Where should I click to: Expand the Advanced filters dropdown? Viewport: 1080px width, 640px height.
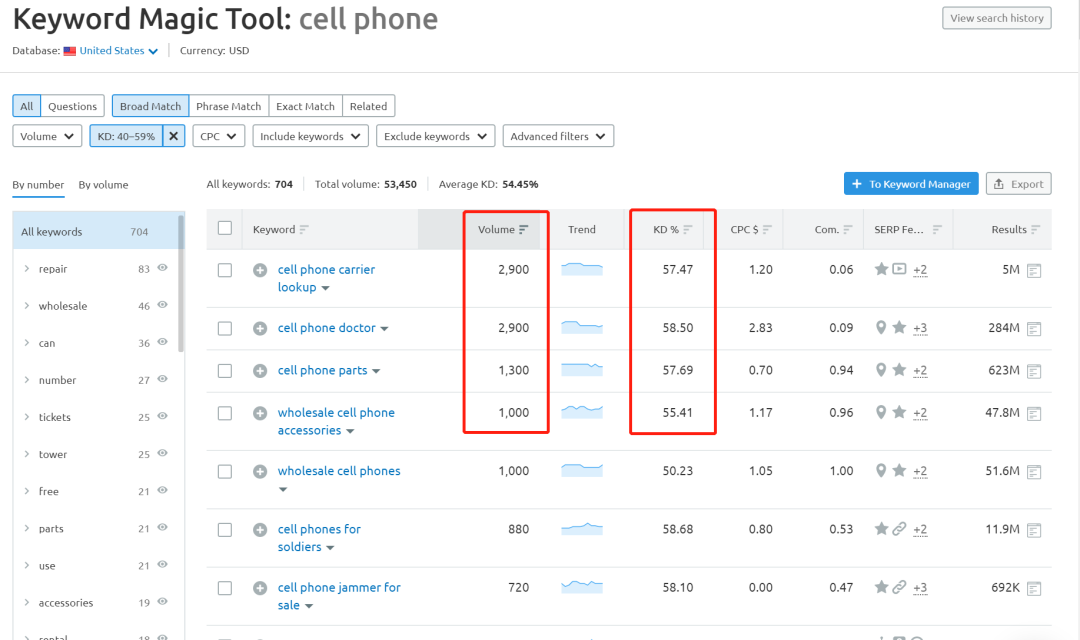pos(558,136)
